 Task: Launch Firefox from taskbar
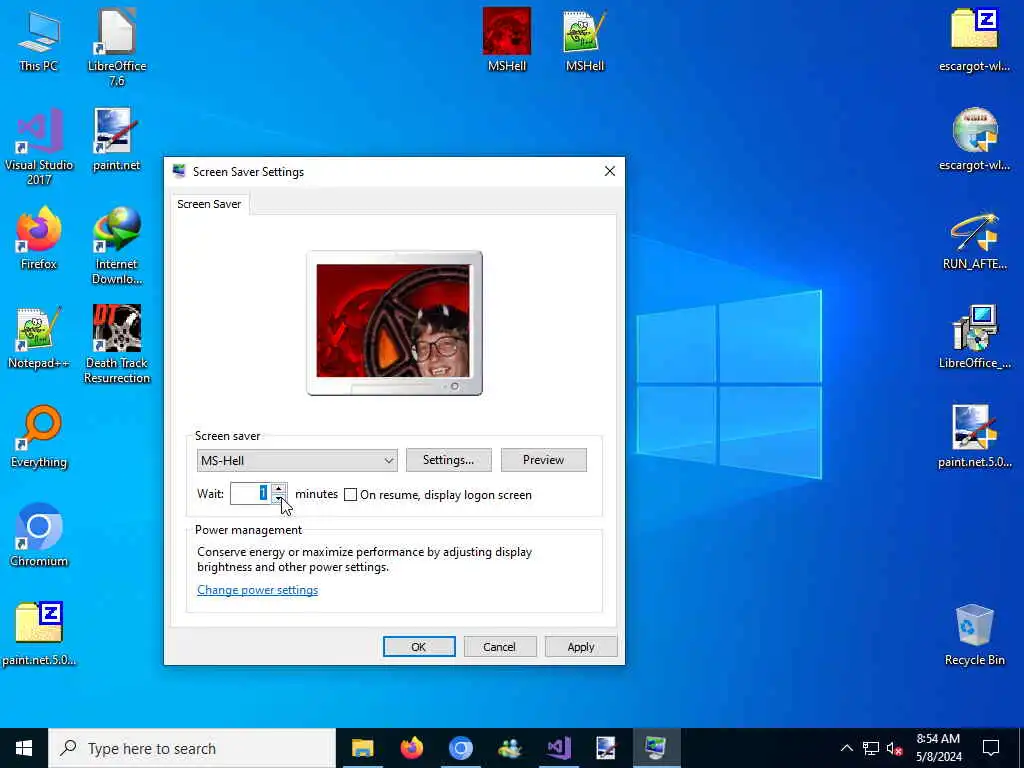point(411,748)
